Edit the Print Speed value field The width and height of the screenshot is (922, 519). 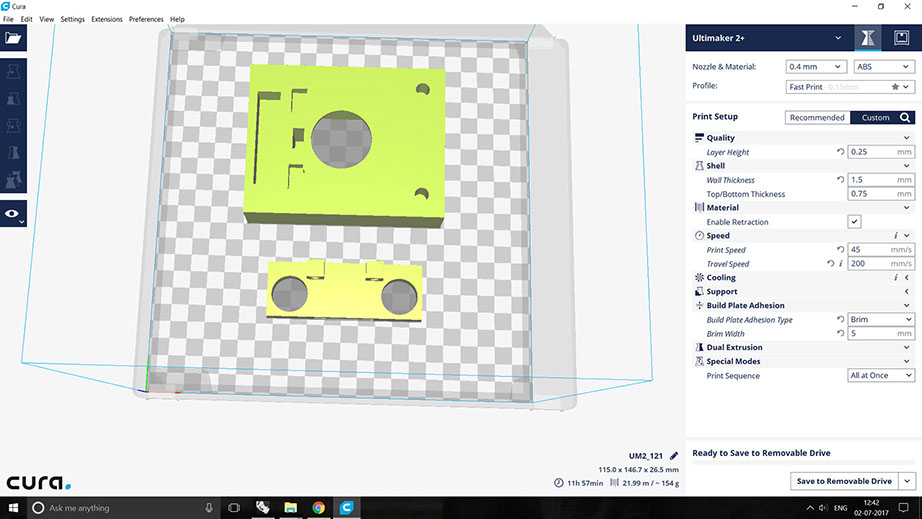[x=881, y=250]
